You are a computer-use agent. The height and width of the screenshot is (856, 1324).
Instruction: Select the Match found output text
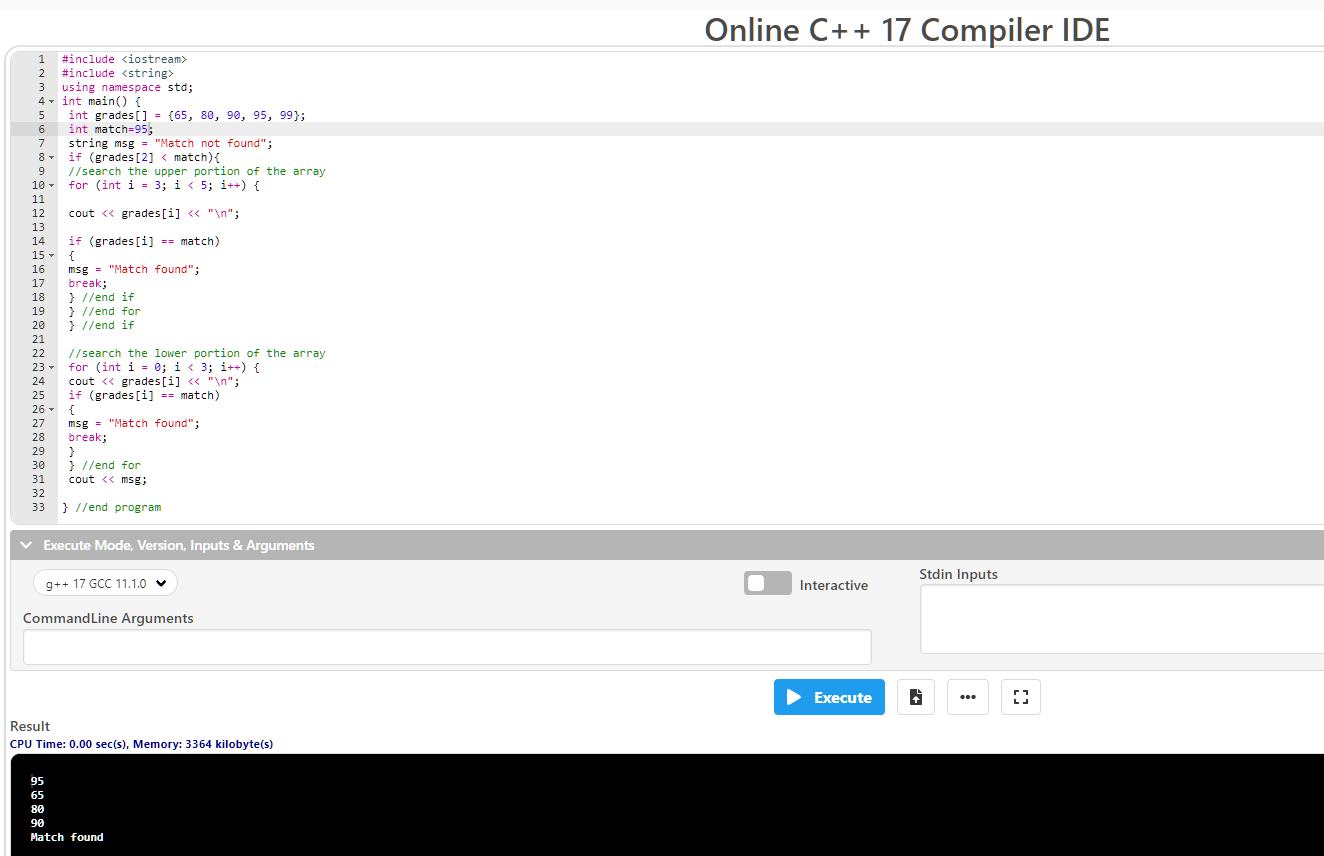66,837
